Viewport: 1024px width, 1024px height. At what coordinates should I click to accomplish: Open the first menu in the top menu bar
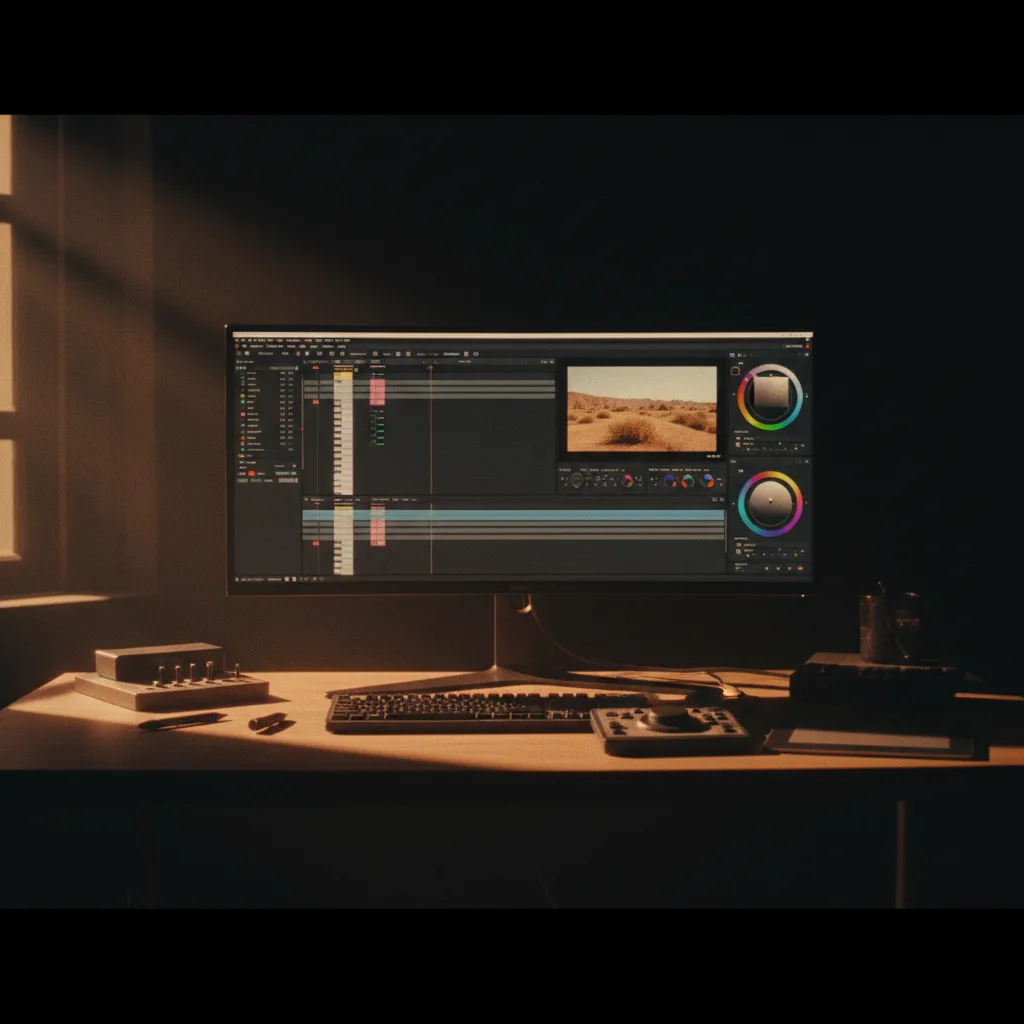point(242,340)
